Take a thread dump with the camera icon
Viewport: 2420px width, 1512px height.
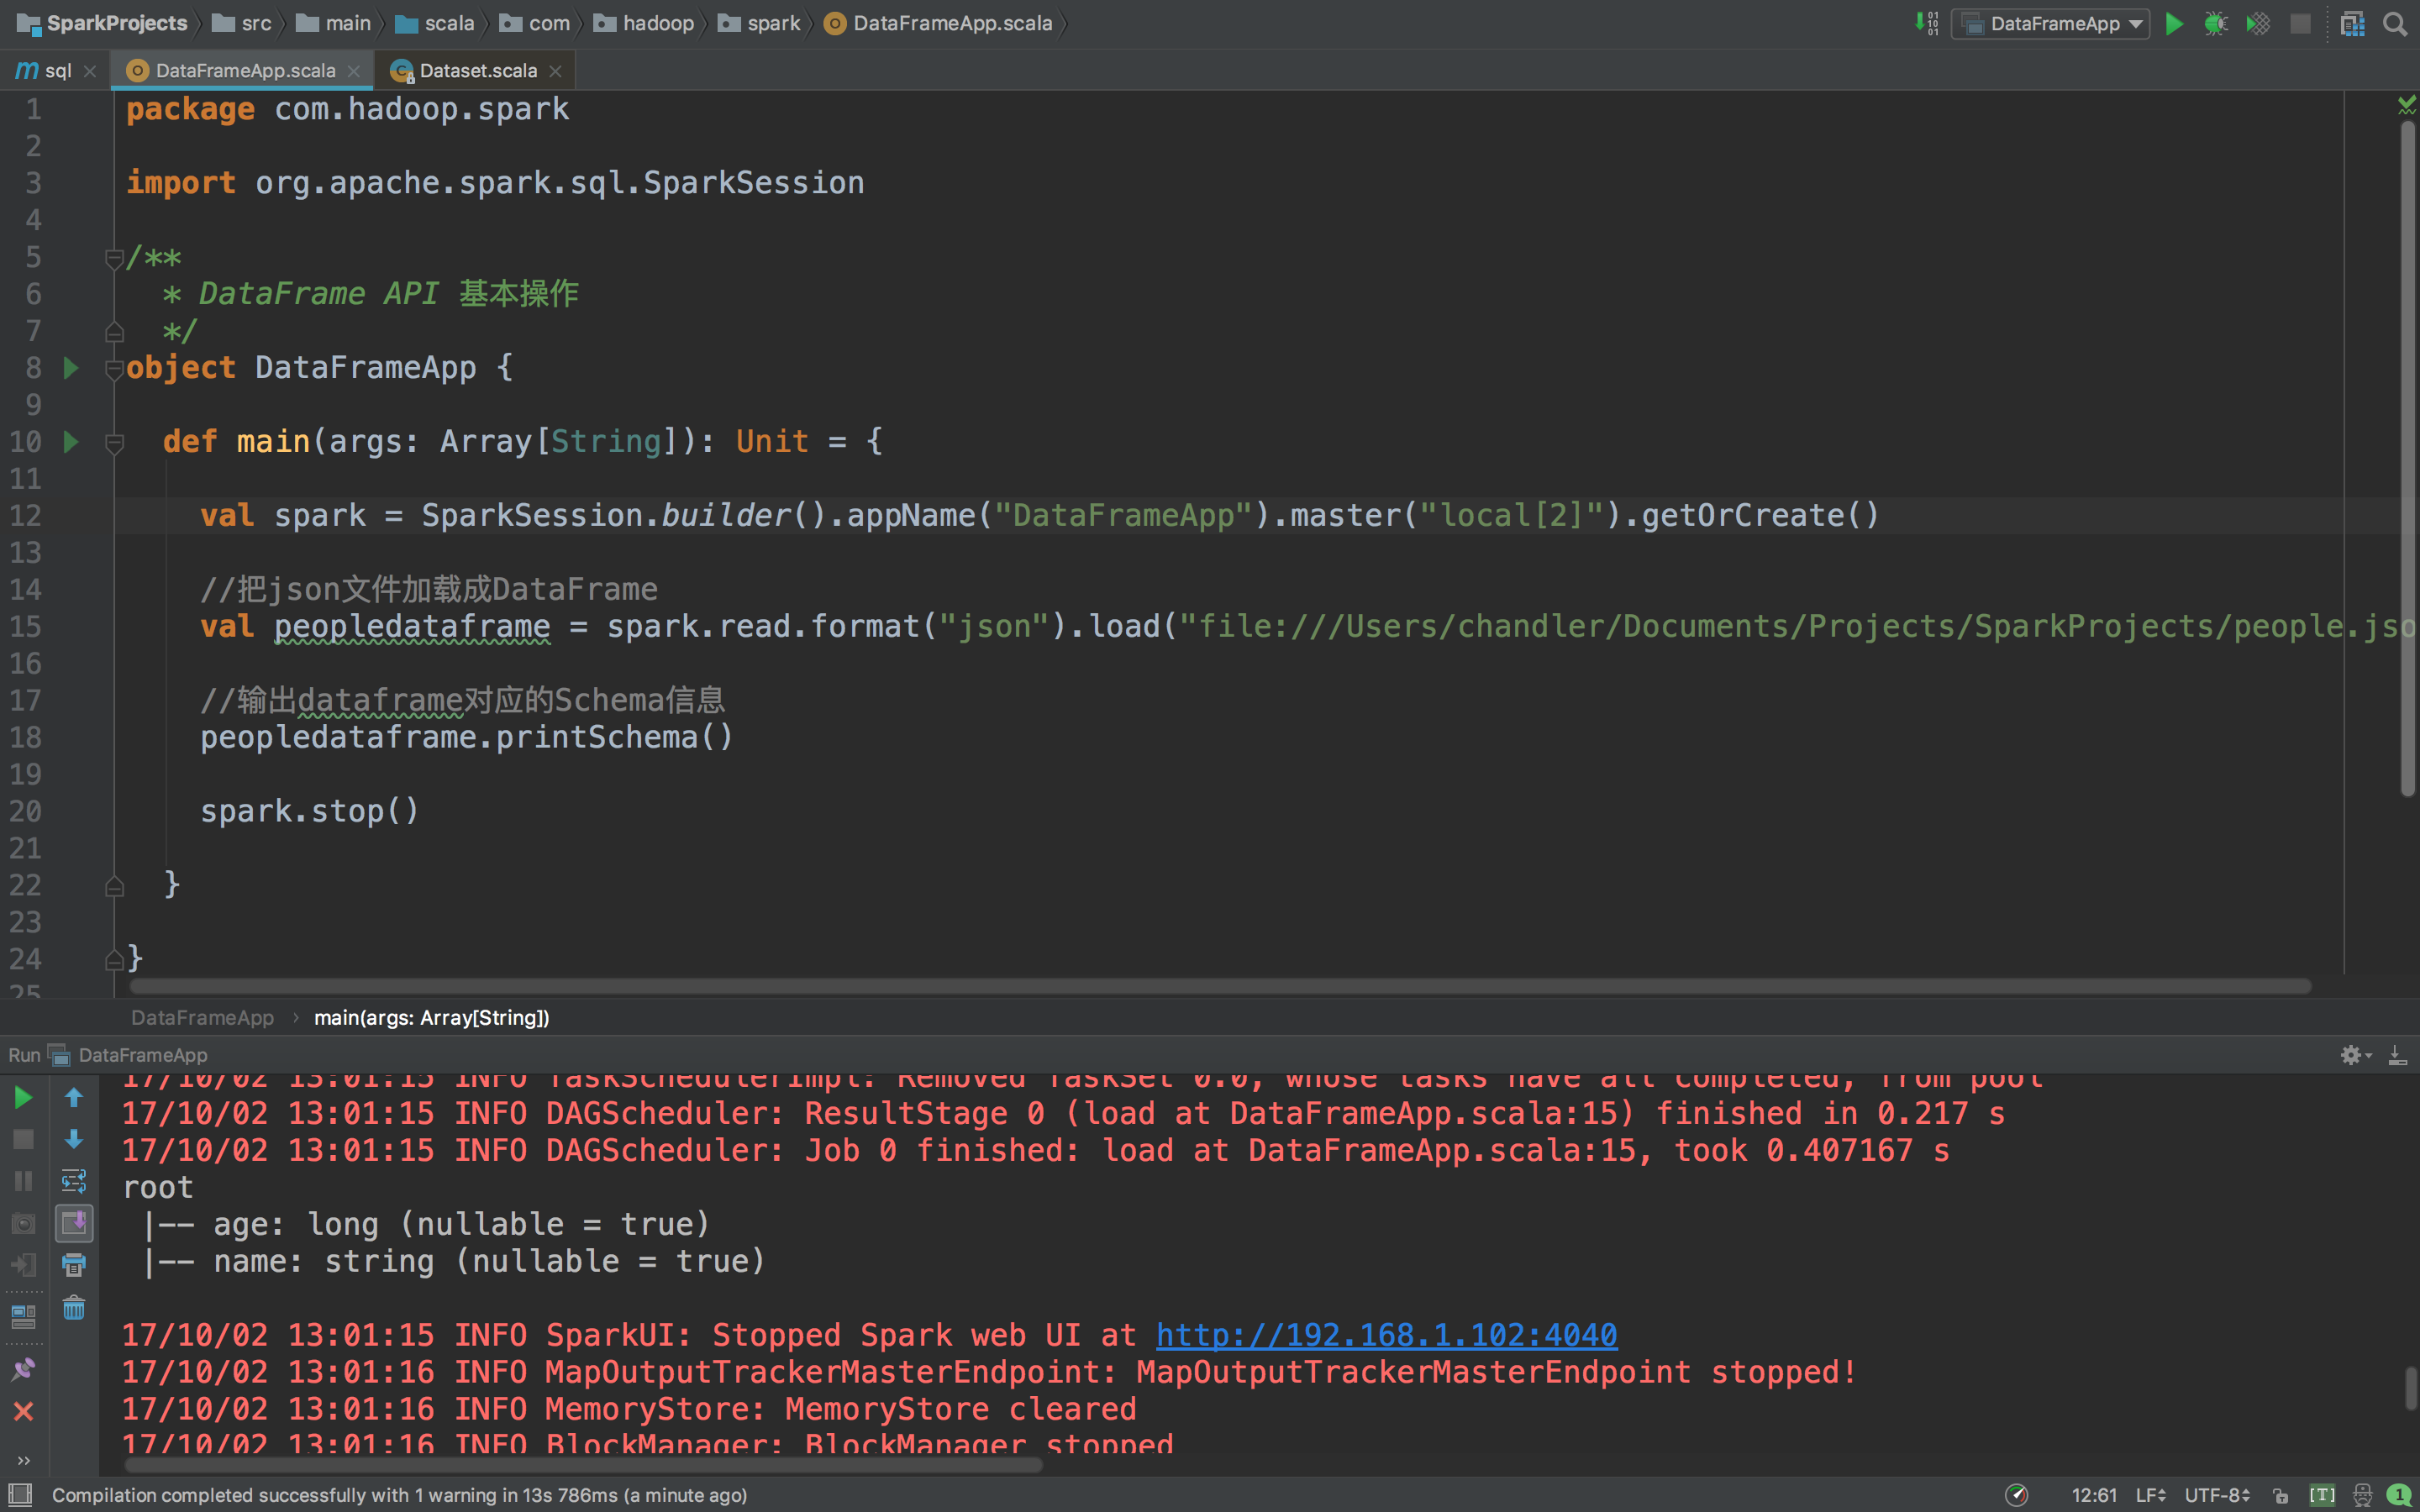23,1223
